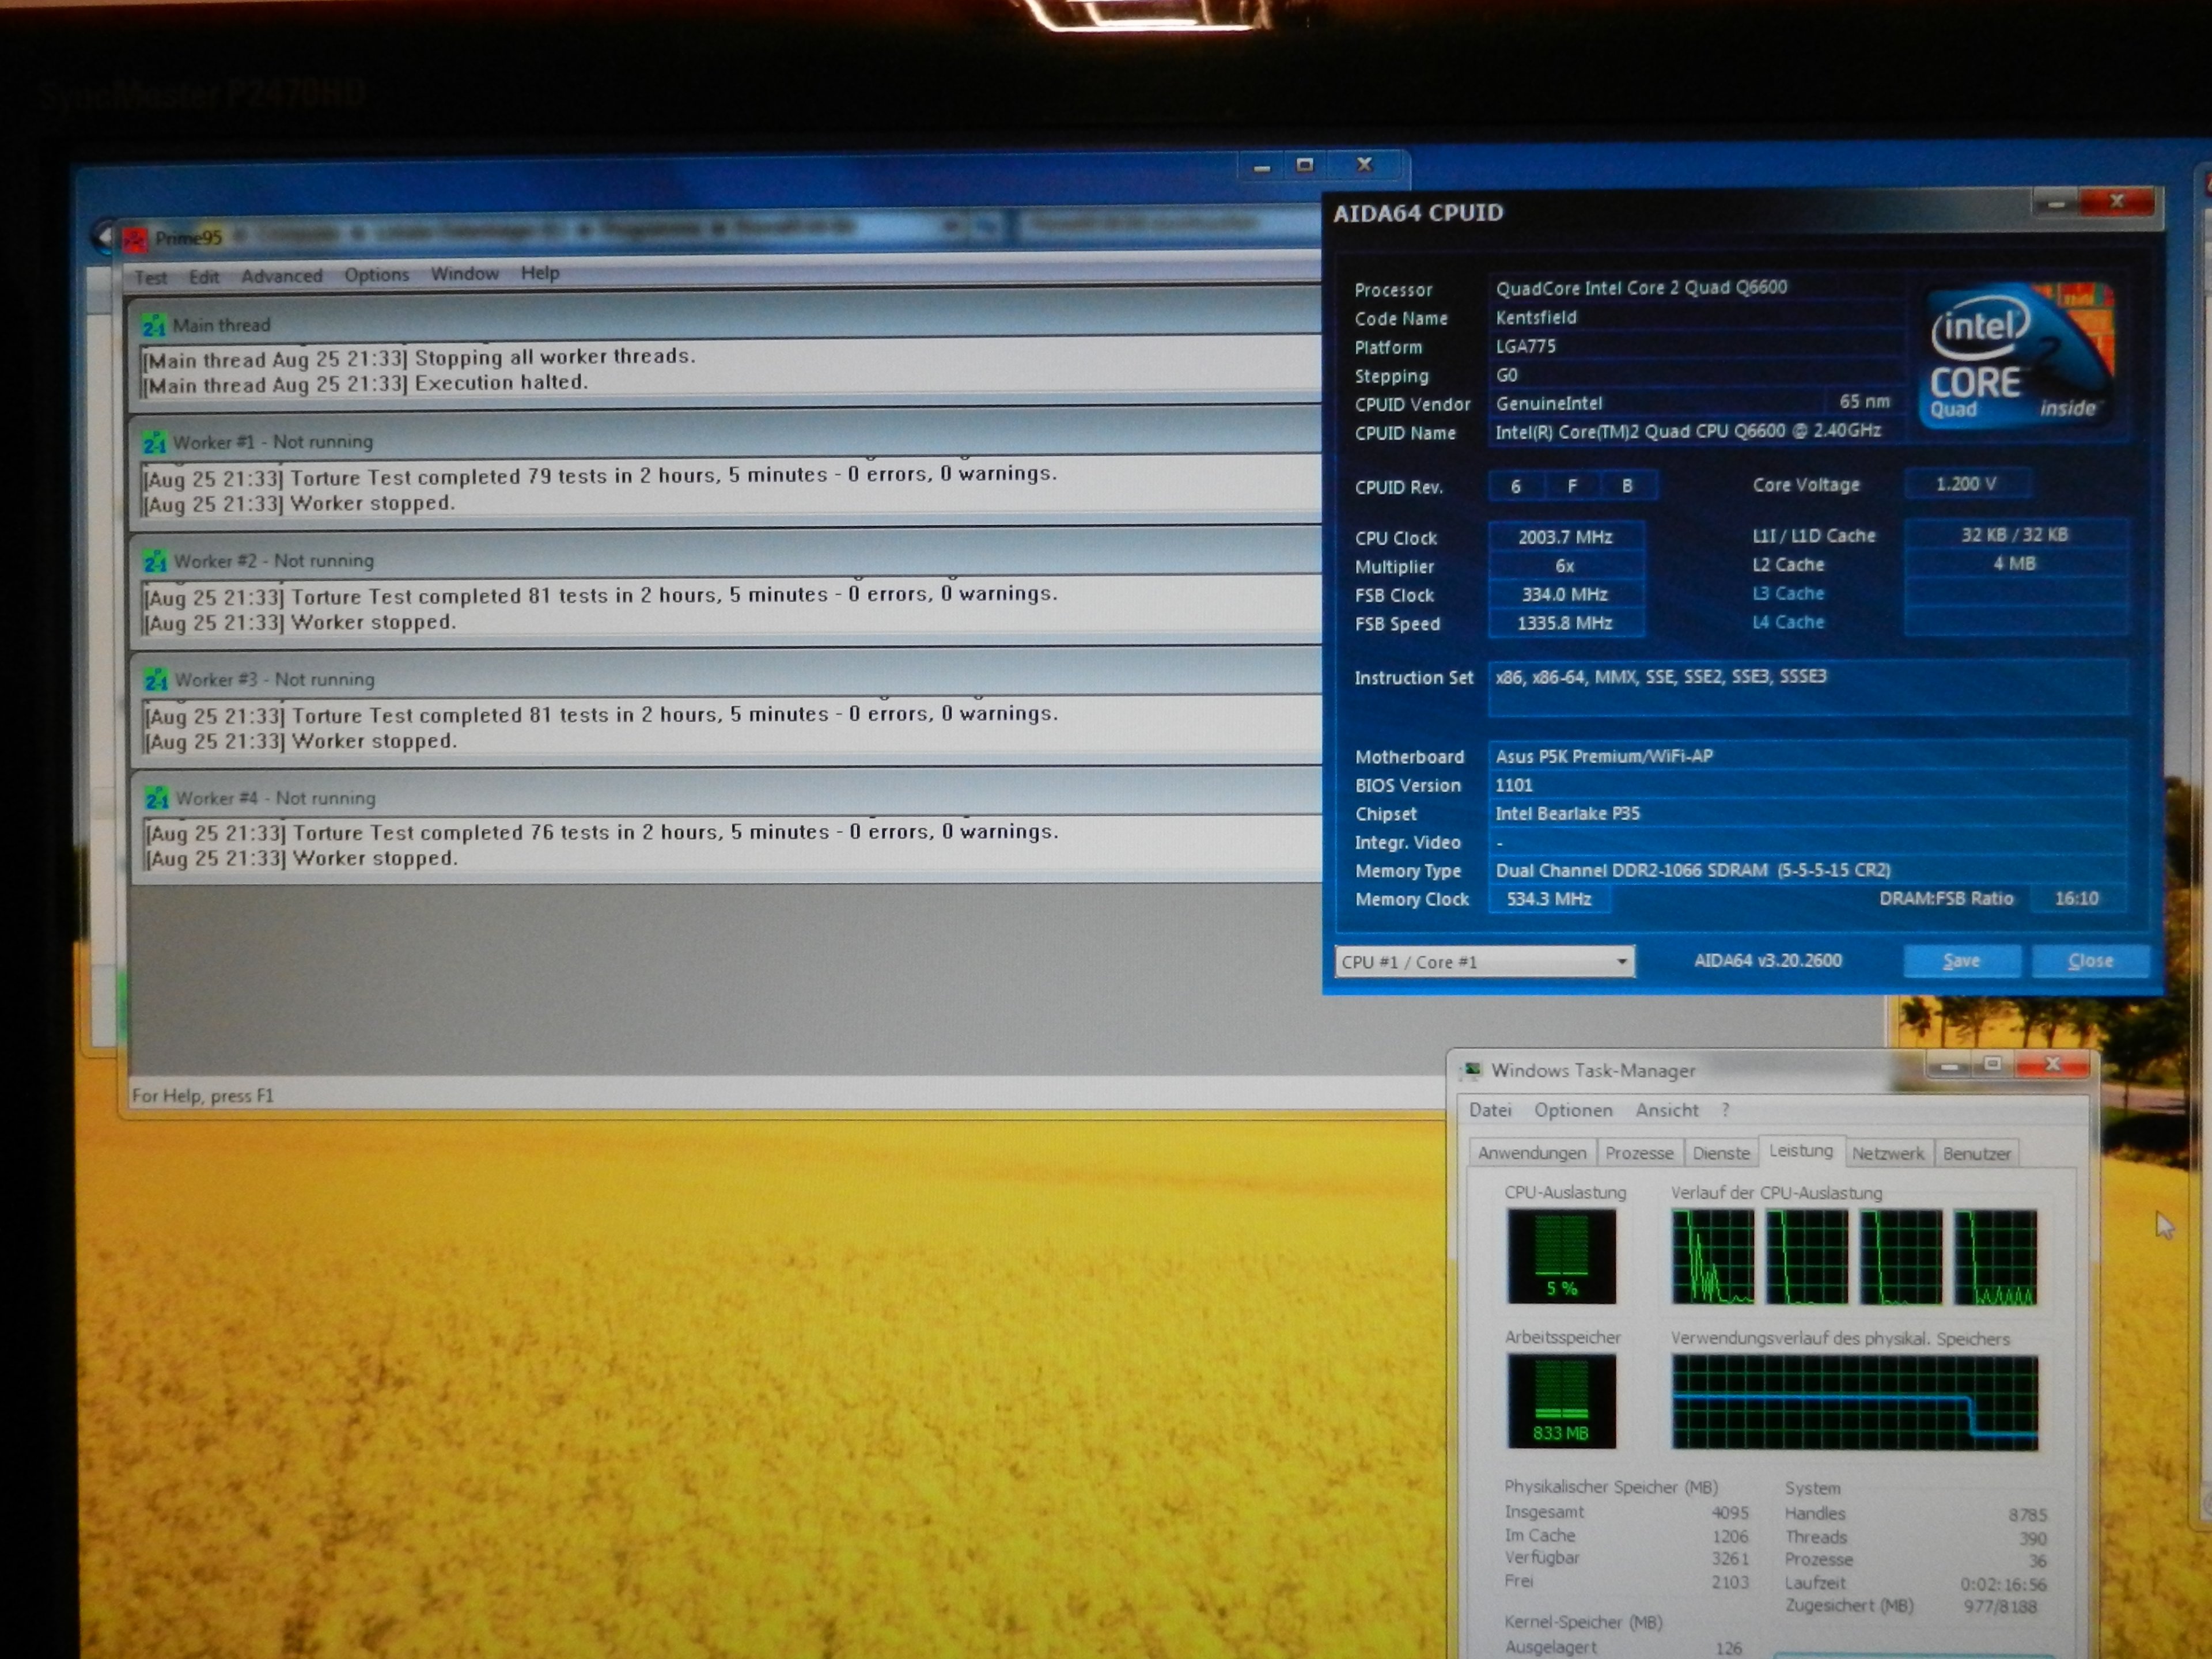Expand the CPU #1 / Core #1 dropdown
The image size is (2212, 1659).
(x=1621, y=962)
